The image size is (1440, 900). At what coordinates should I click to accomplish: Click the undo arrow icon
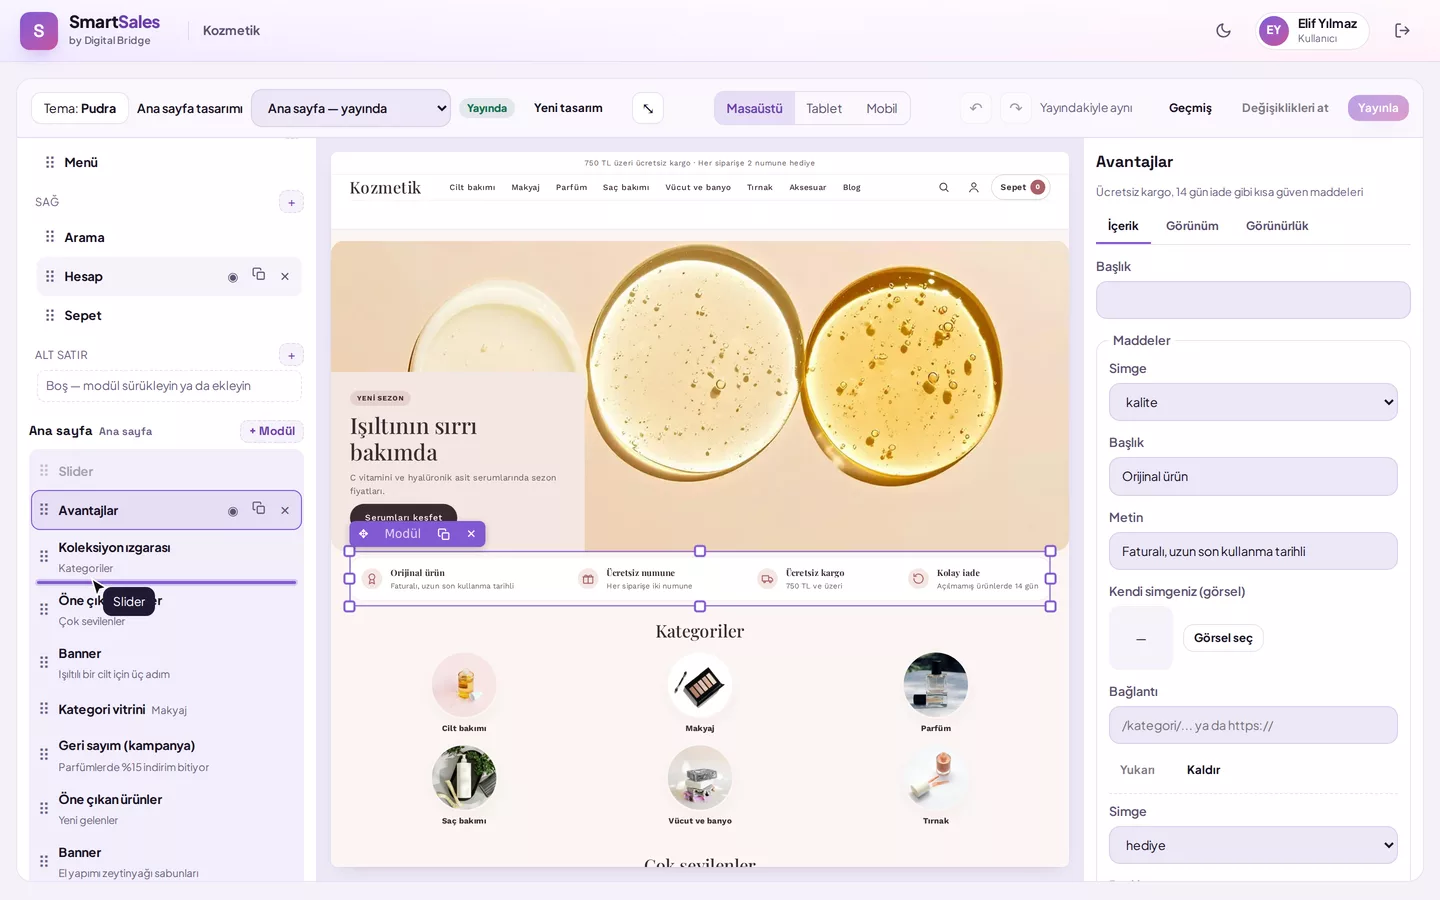[x=976, y=108]
